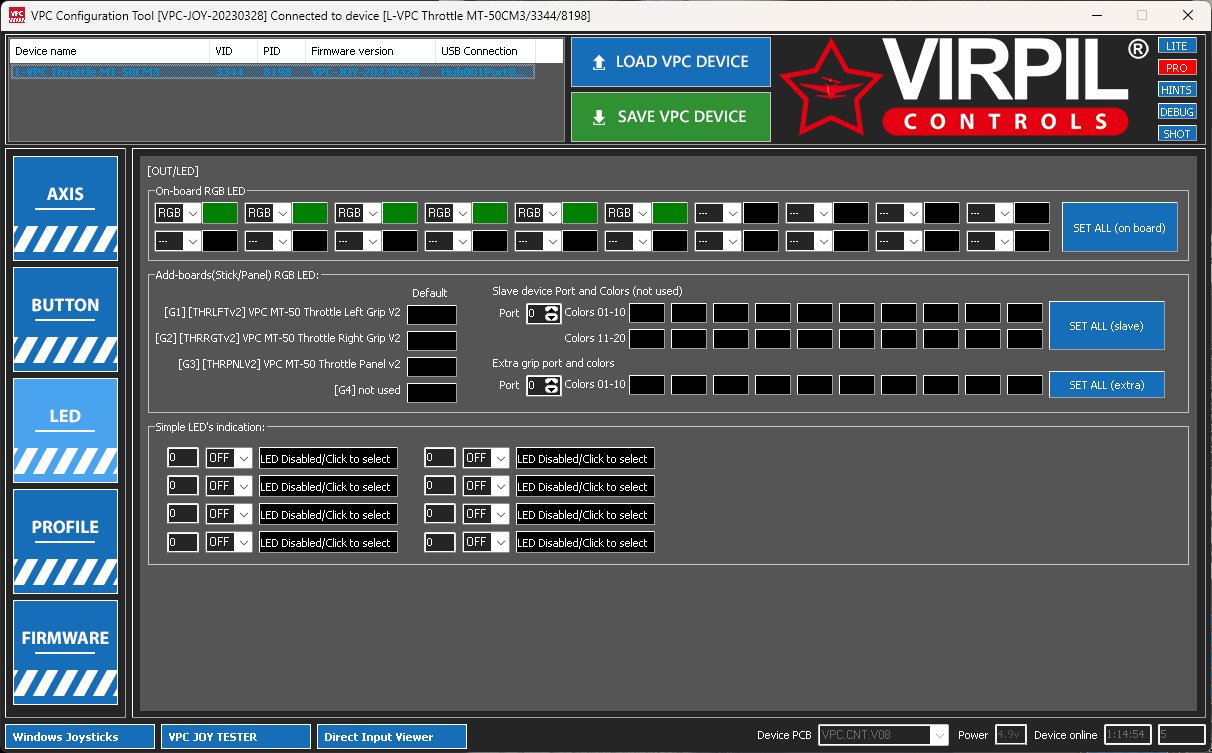The image size is (1212, 753).
Task: Toggle PRO mode
Action: (1177, 68)
